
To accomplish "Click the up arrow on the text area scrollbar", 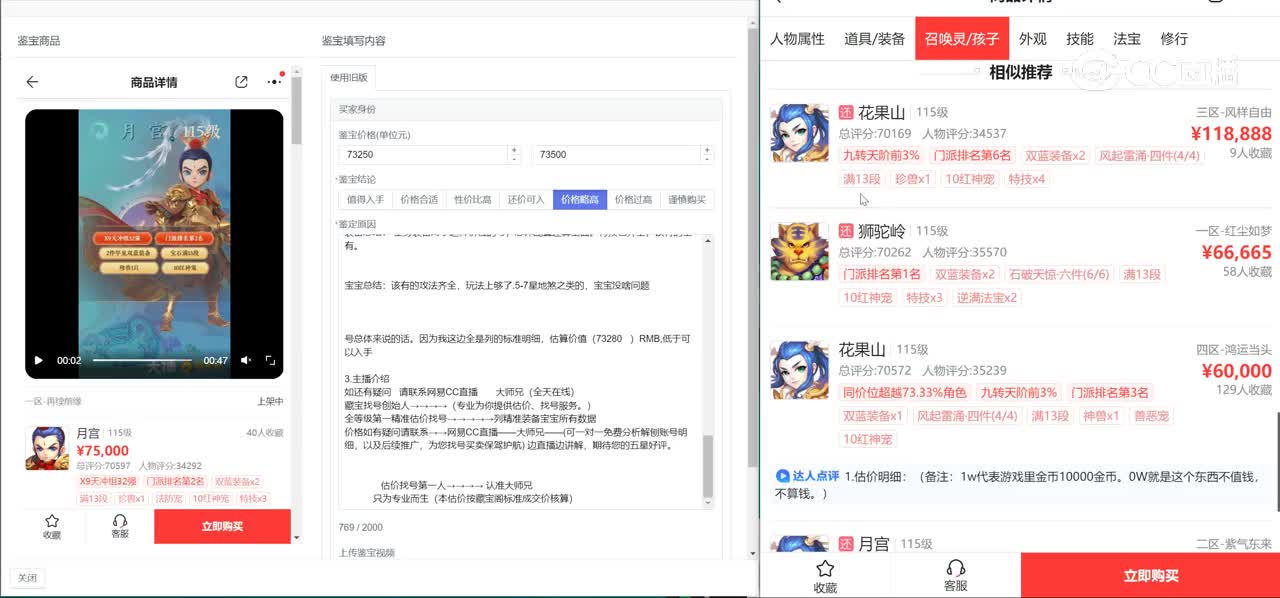I will tap(709, 240).
